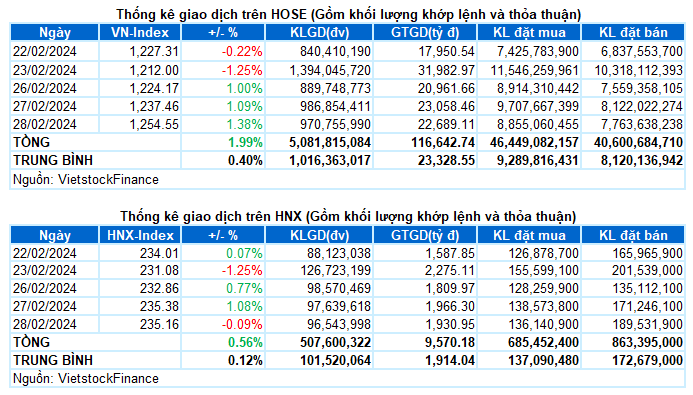Select VN-Index value 1,212.00
This screenshot has width=693, height=395.
tap(154, 70)
